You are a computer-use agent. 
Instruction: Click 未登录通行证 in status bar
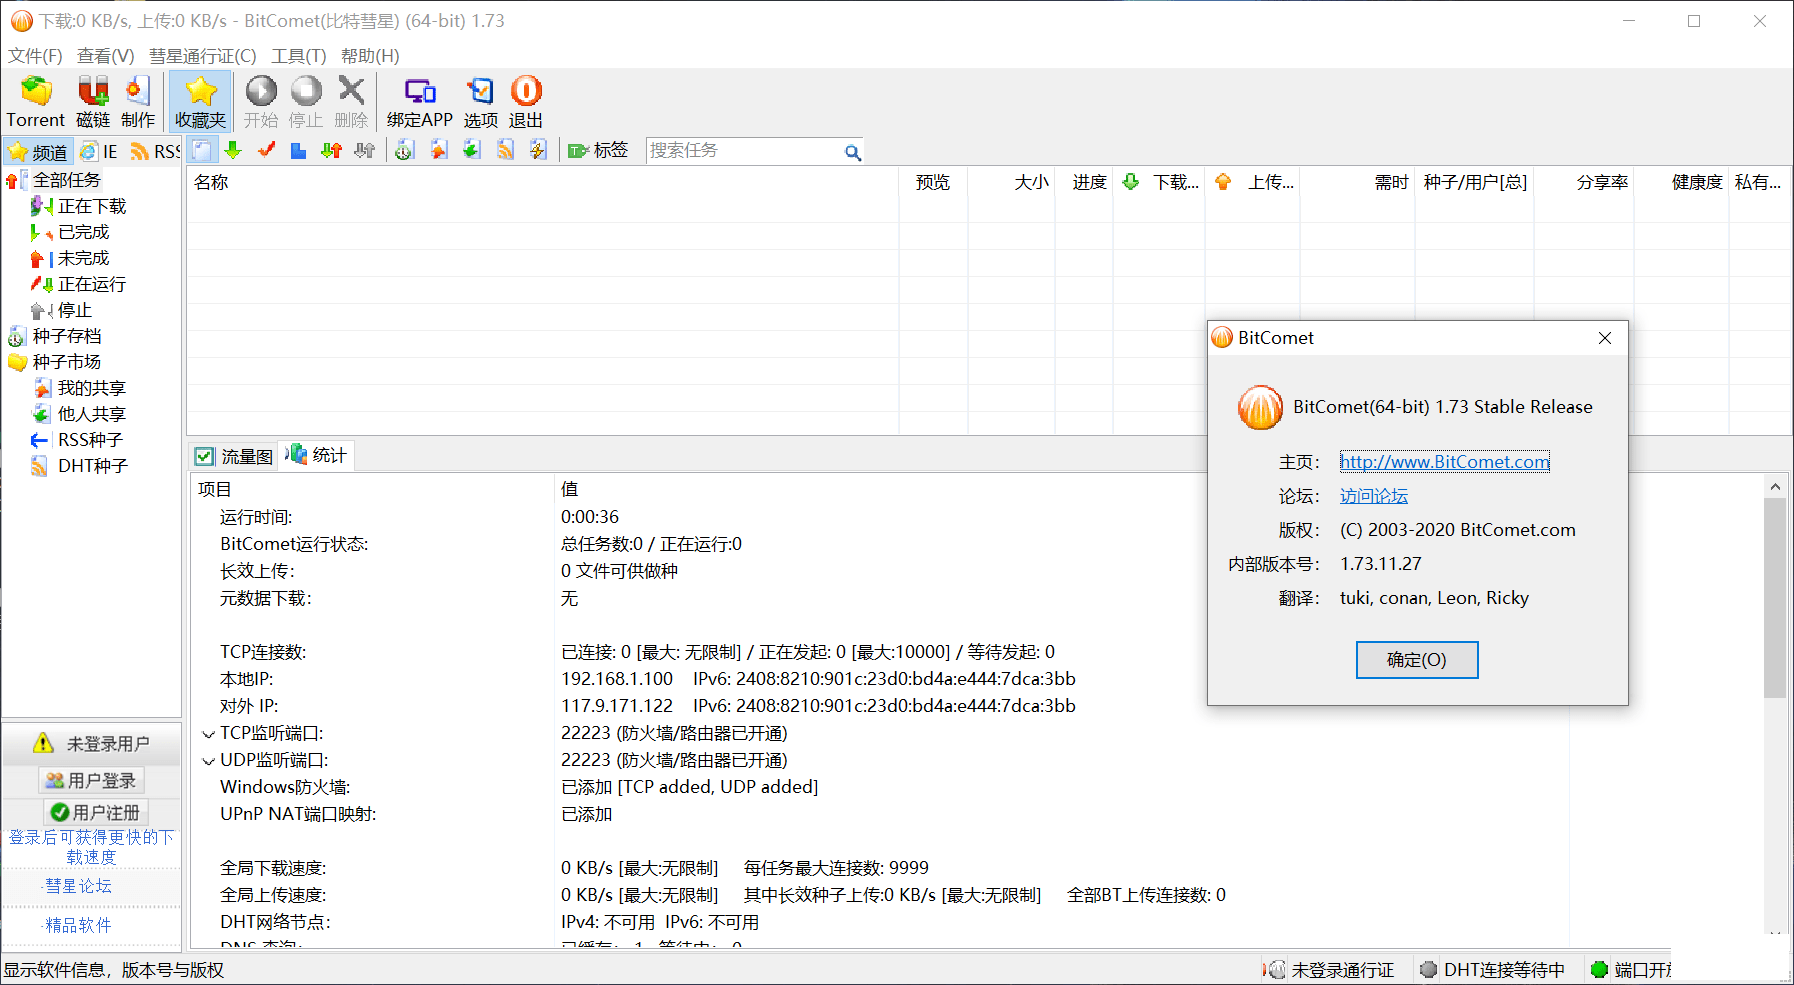pyautogui.click(x=1331, y=970)
